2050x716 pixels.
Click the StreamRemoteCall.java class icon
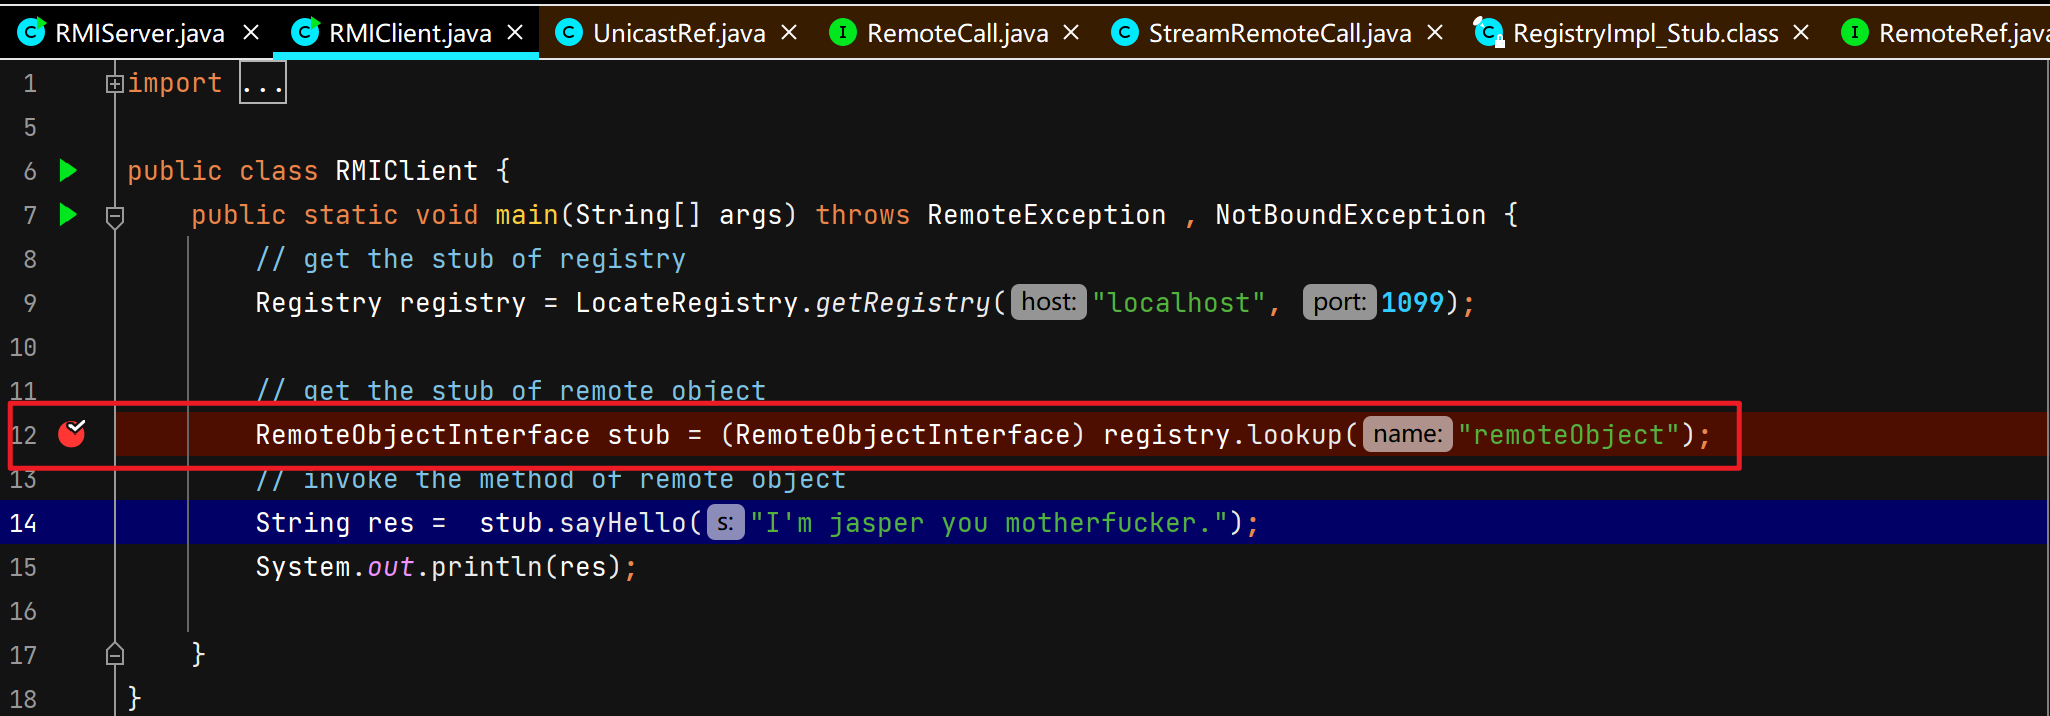tap(1125, 33)
